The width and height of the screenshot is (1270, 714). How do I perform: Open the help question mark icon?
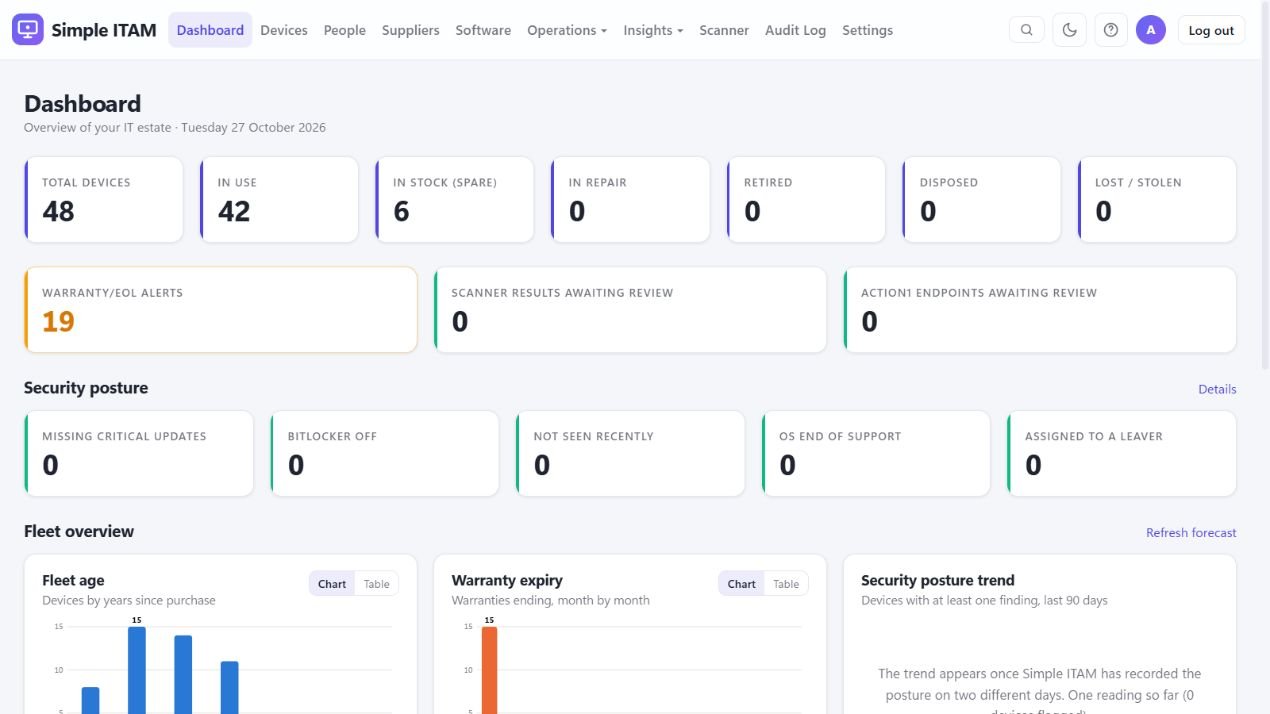coord(1111,30)
